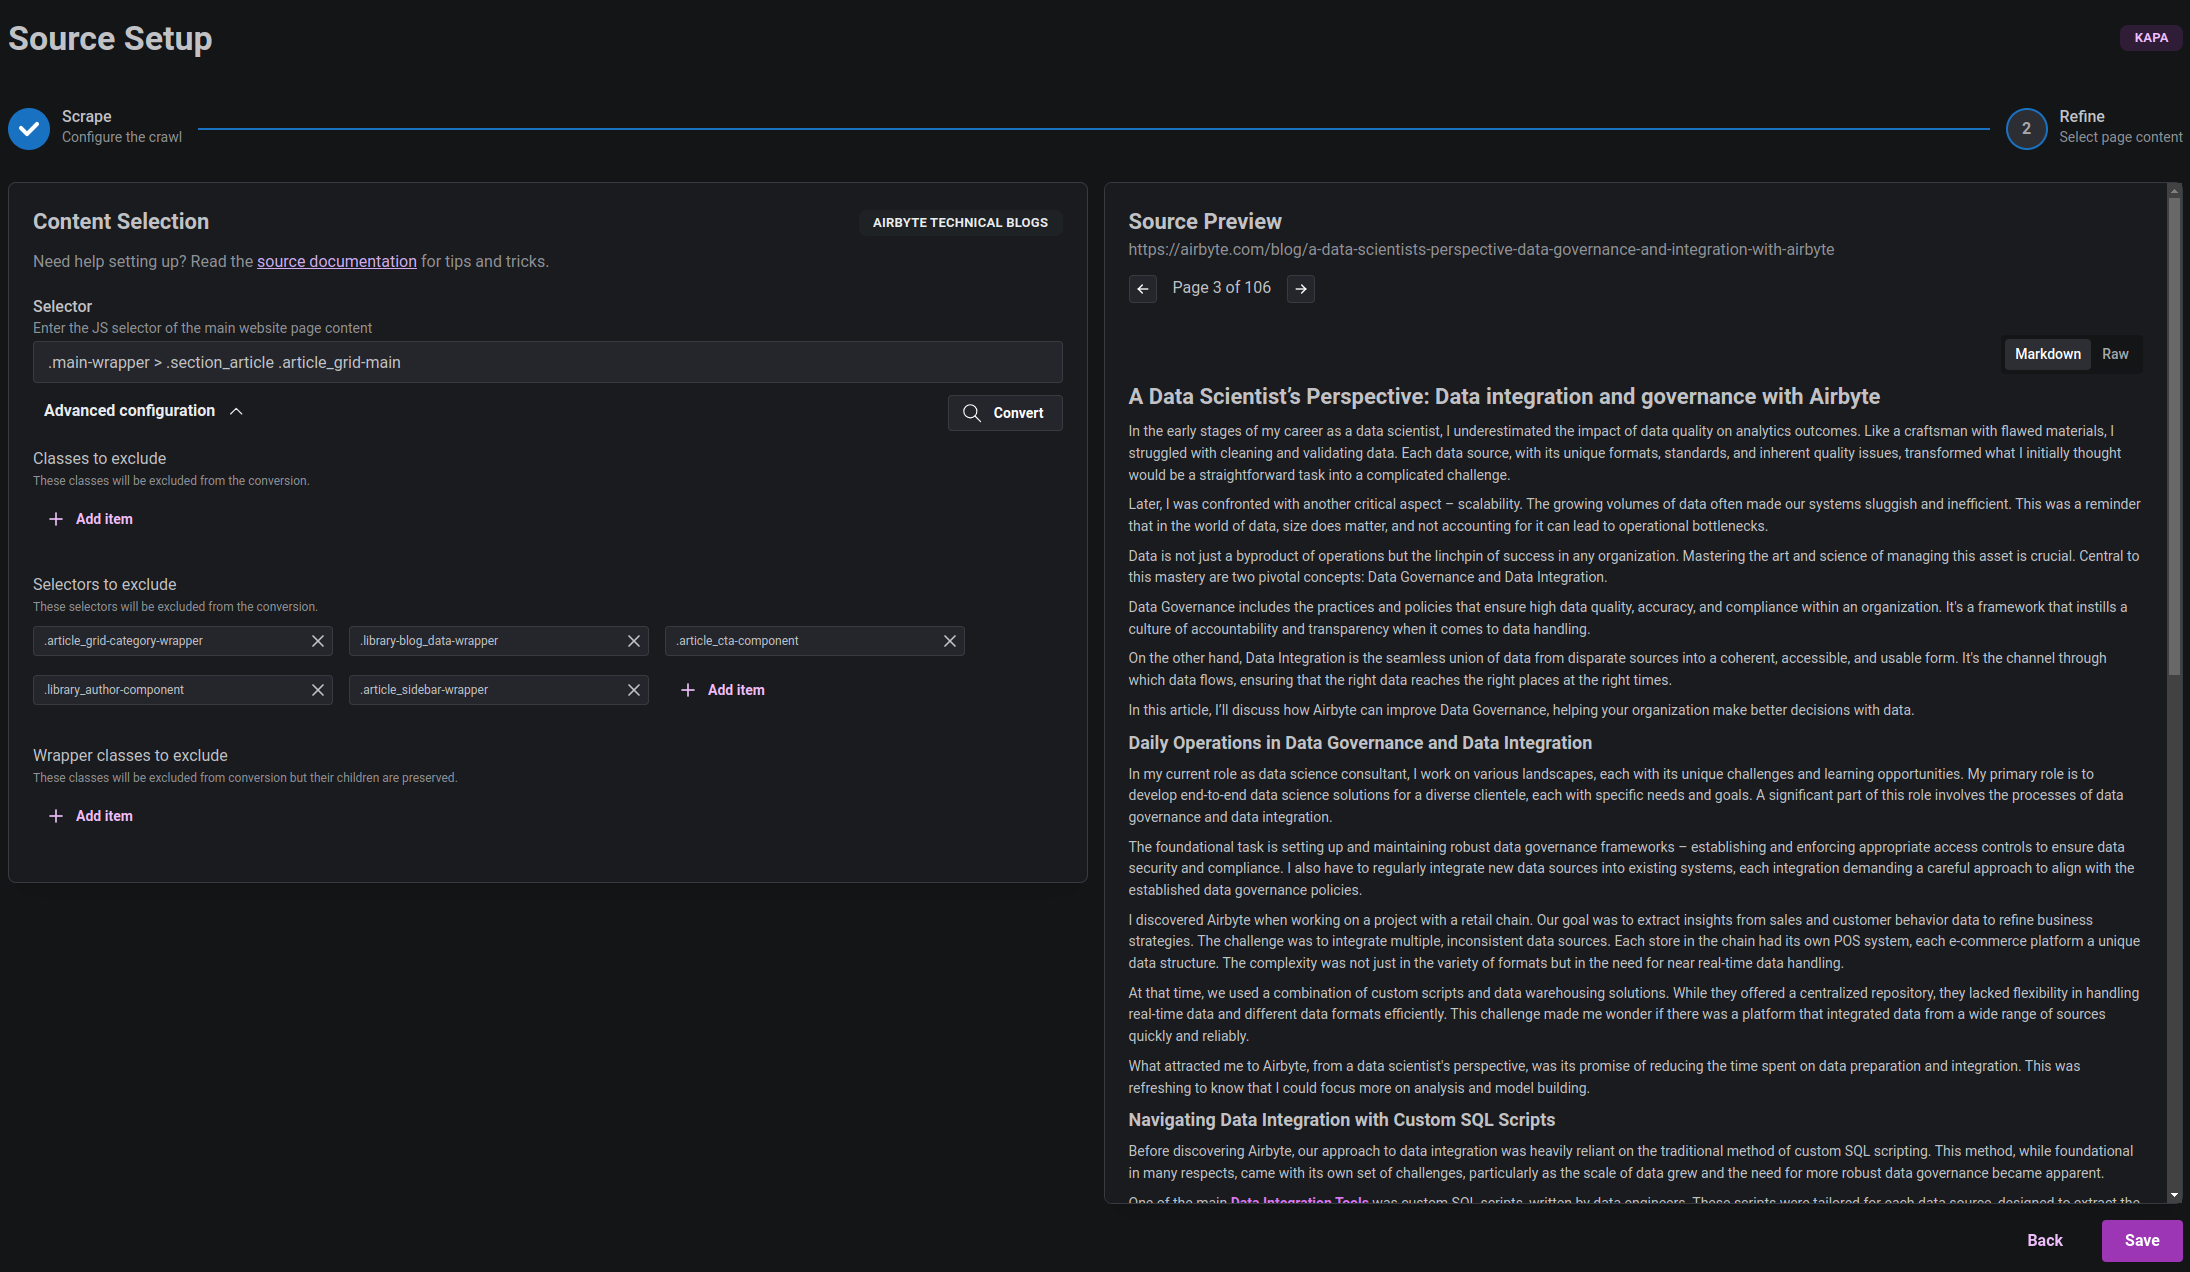Click the Content Selection heading

click(121, 222)
